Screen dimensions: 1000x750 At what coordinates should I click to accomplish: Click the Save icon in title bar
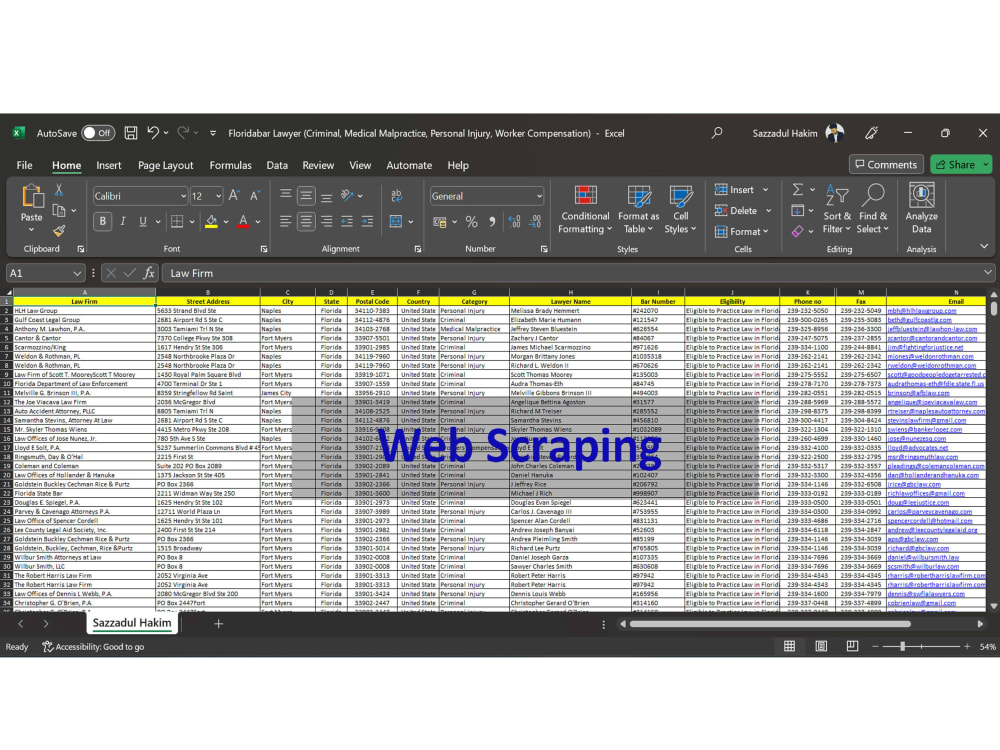tap(131, 133)
